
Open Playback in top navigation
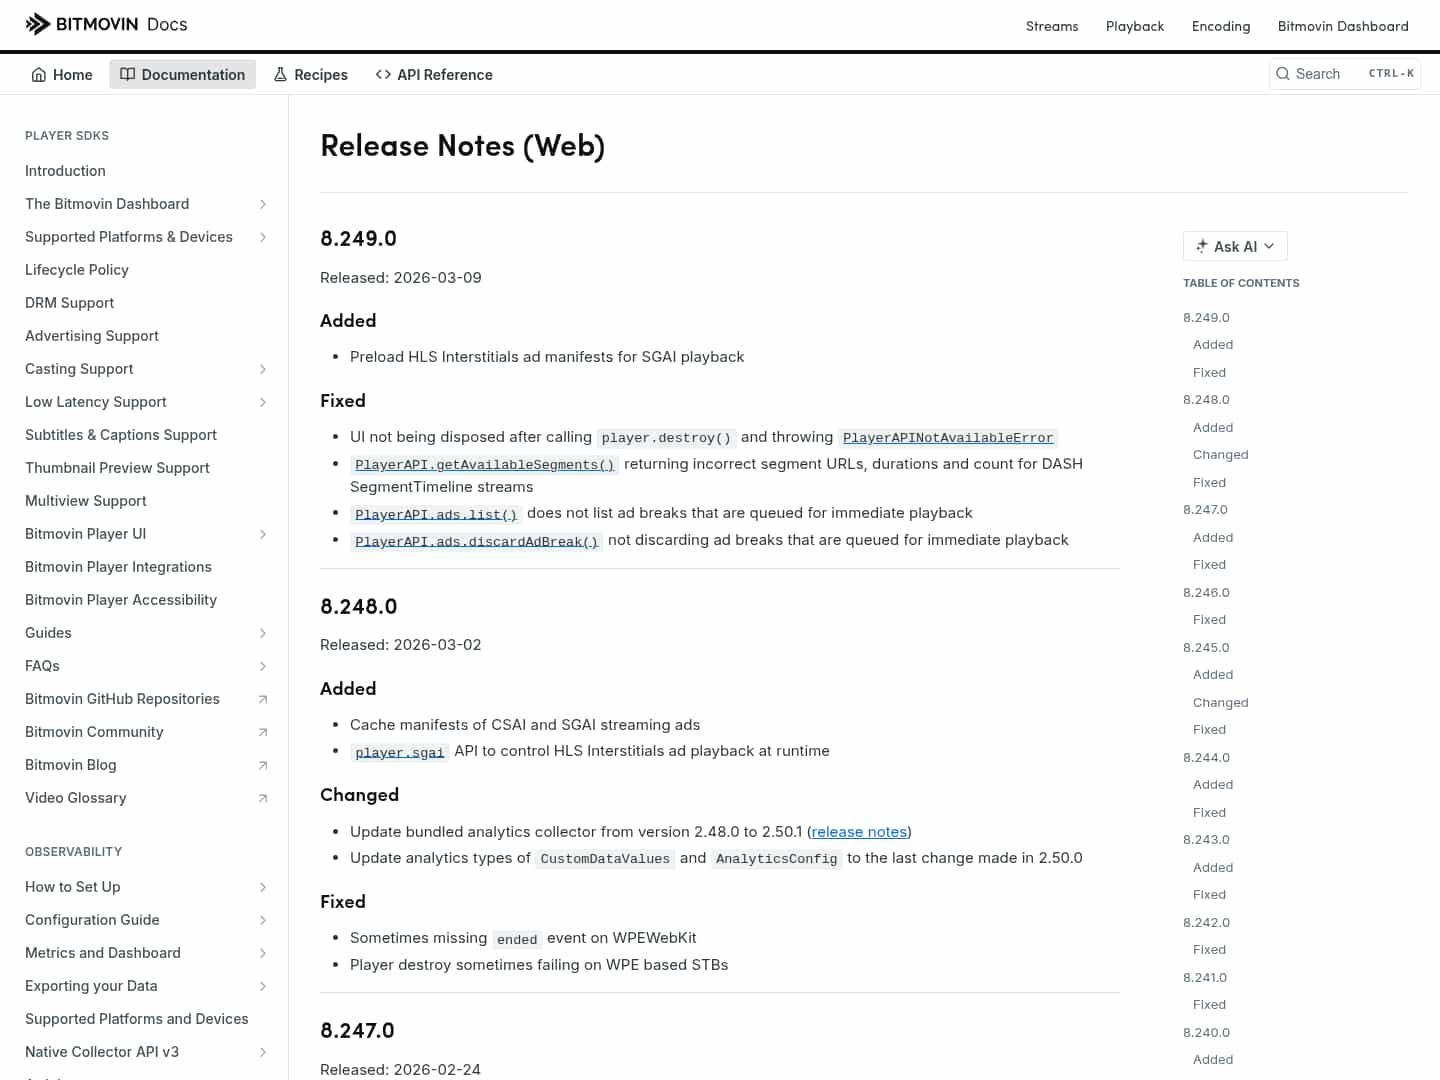point(1135,26)
